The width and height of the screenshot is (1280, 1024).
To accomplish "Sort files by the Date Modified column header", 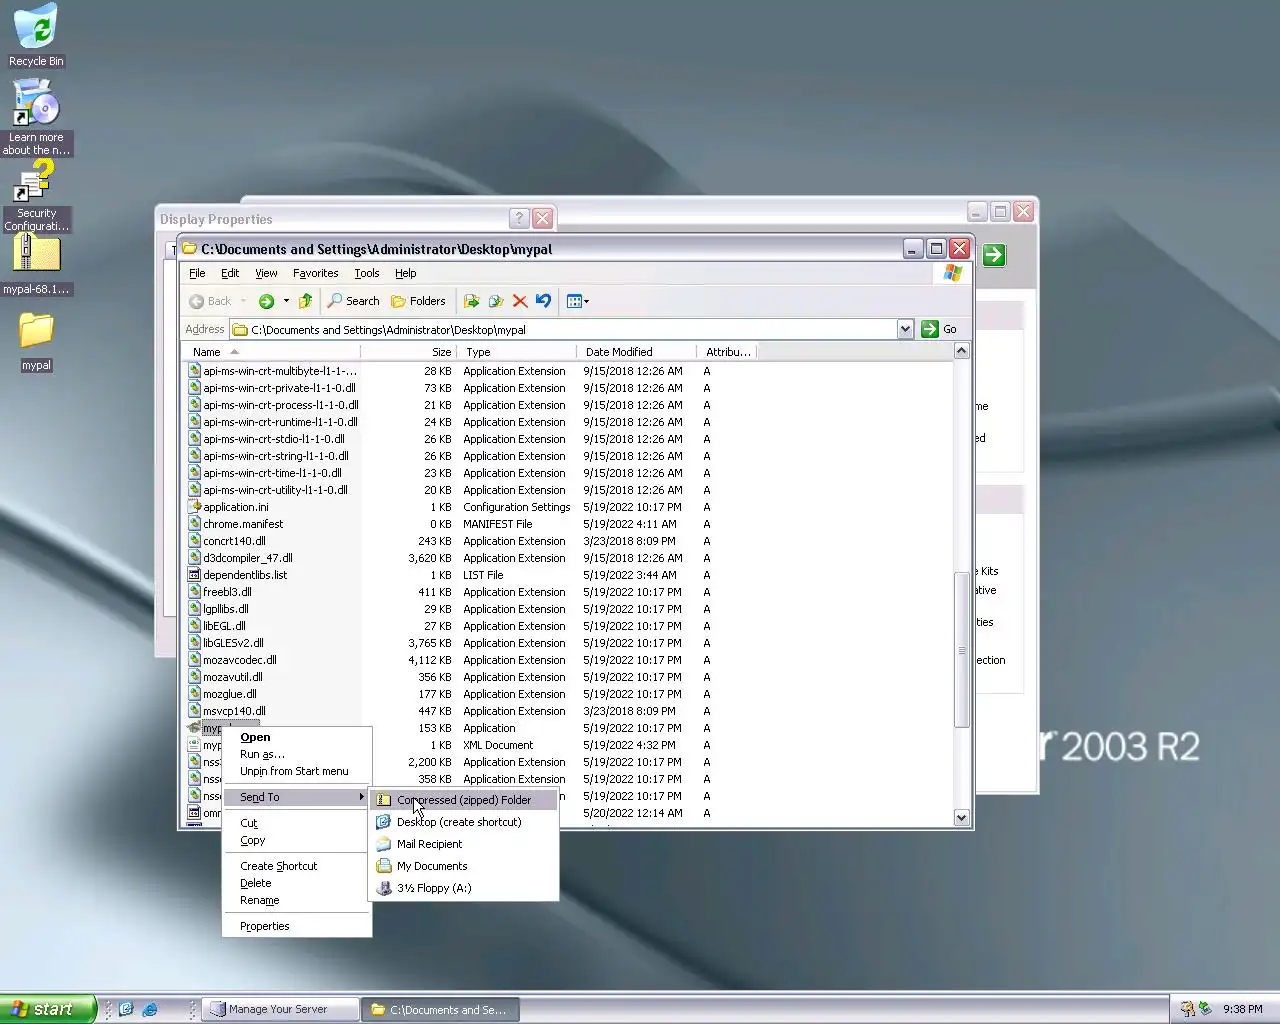I will click(x=637, y=352).
